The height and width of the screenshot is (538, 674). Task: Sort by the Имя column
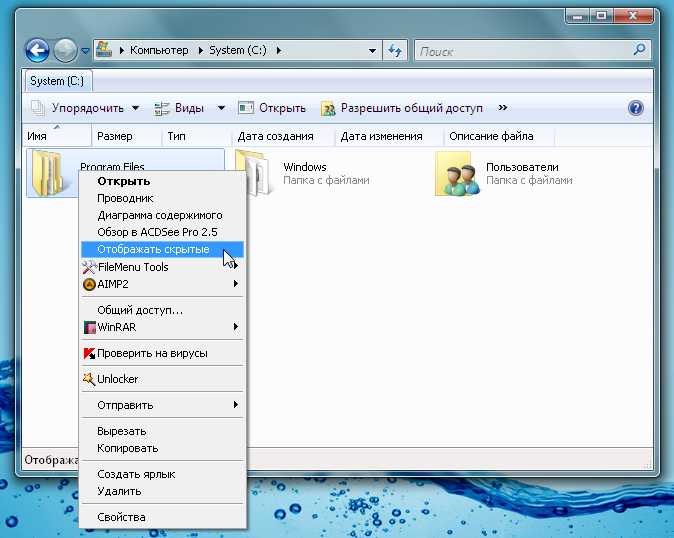(x=56, y=136)
